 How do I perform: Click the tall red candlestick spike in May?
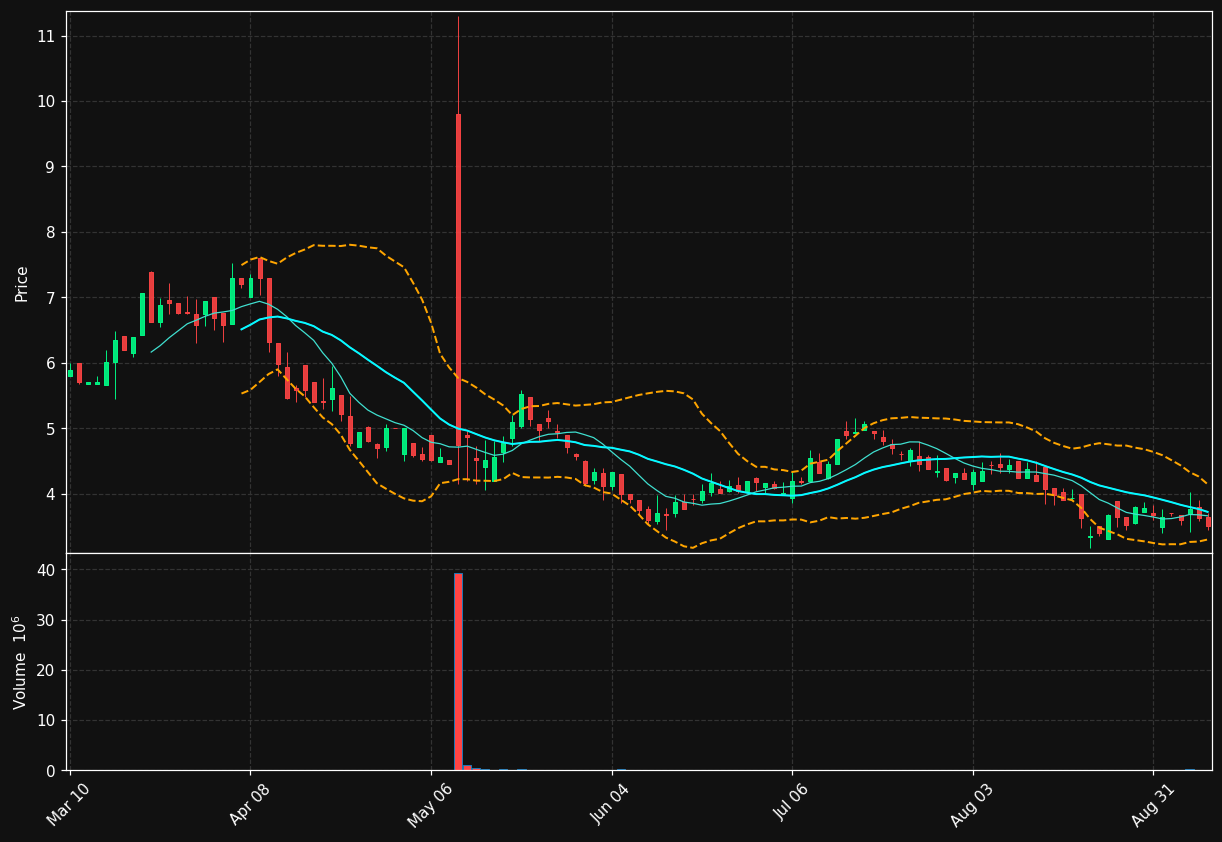click(x=458, y=280)
